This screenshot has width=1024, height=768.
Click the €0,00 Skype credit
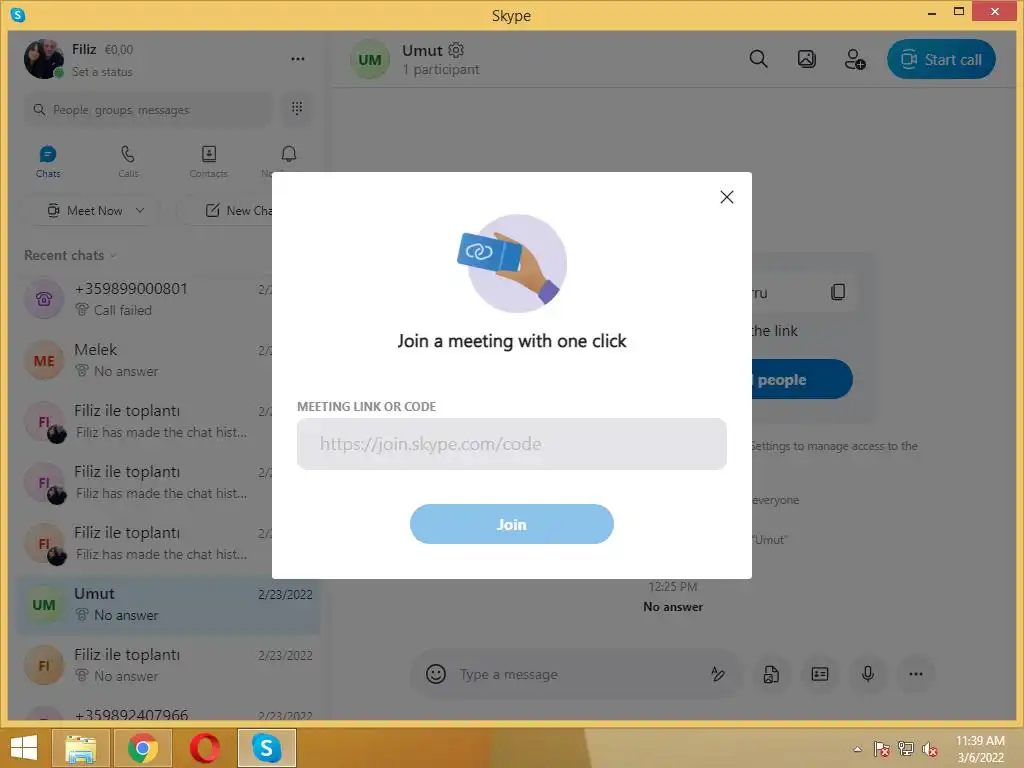pyautogui.click(x=119, y=50)
